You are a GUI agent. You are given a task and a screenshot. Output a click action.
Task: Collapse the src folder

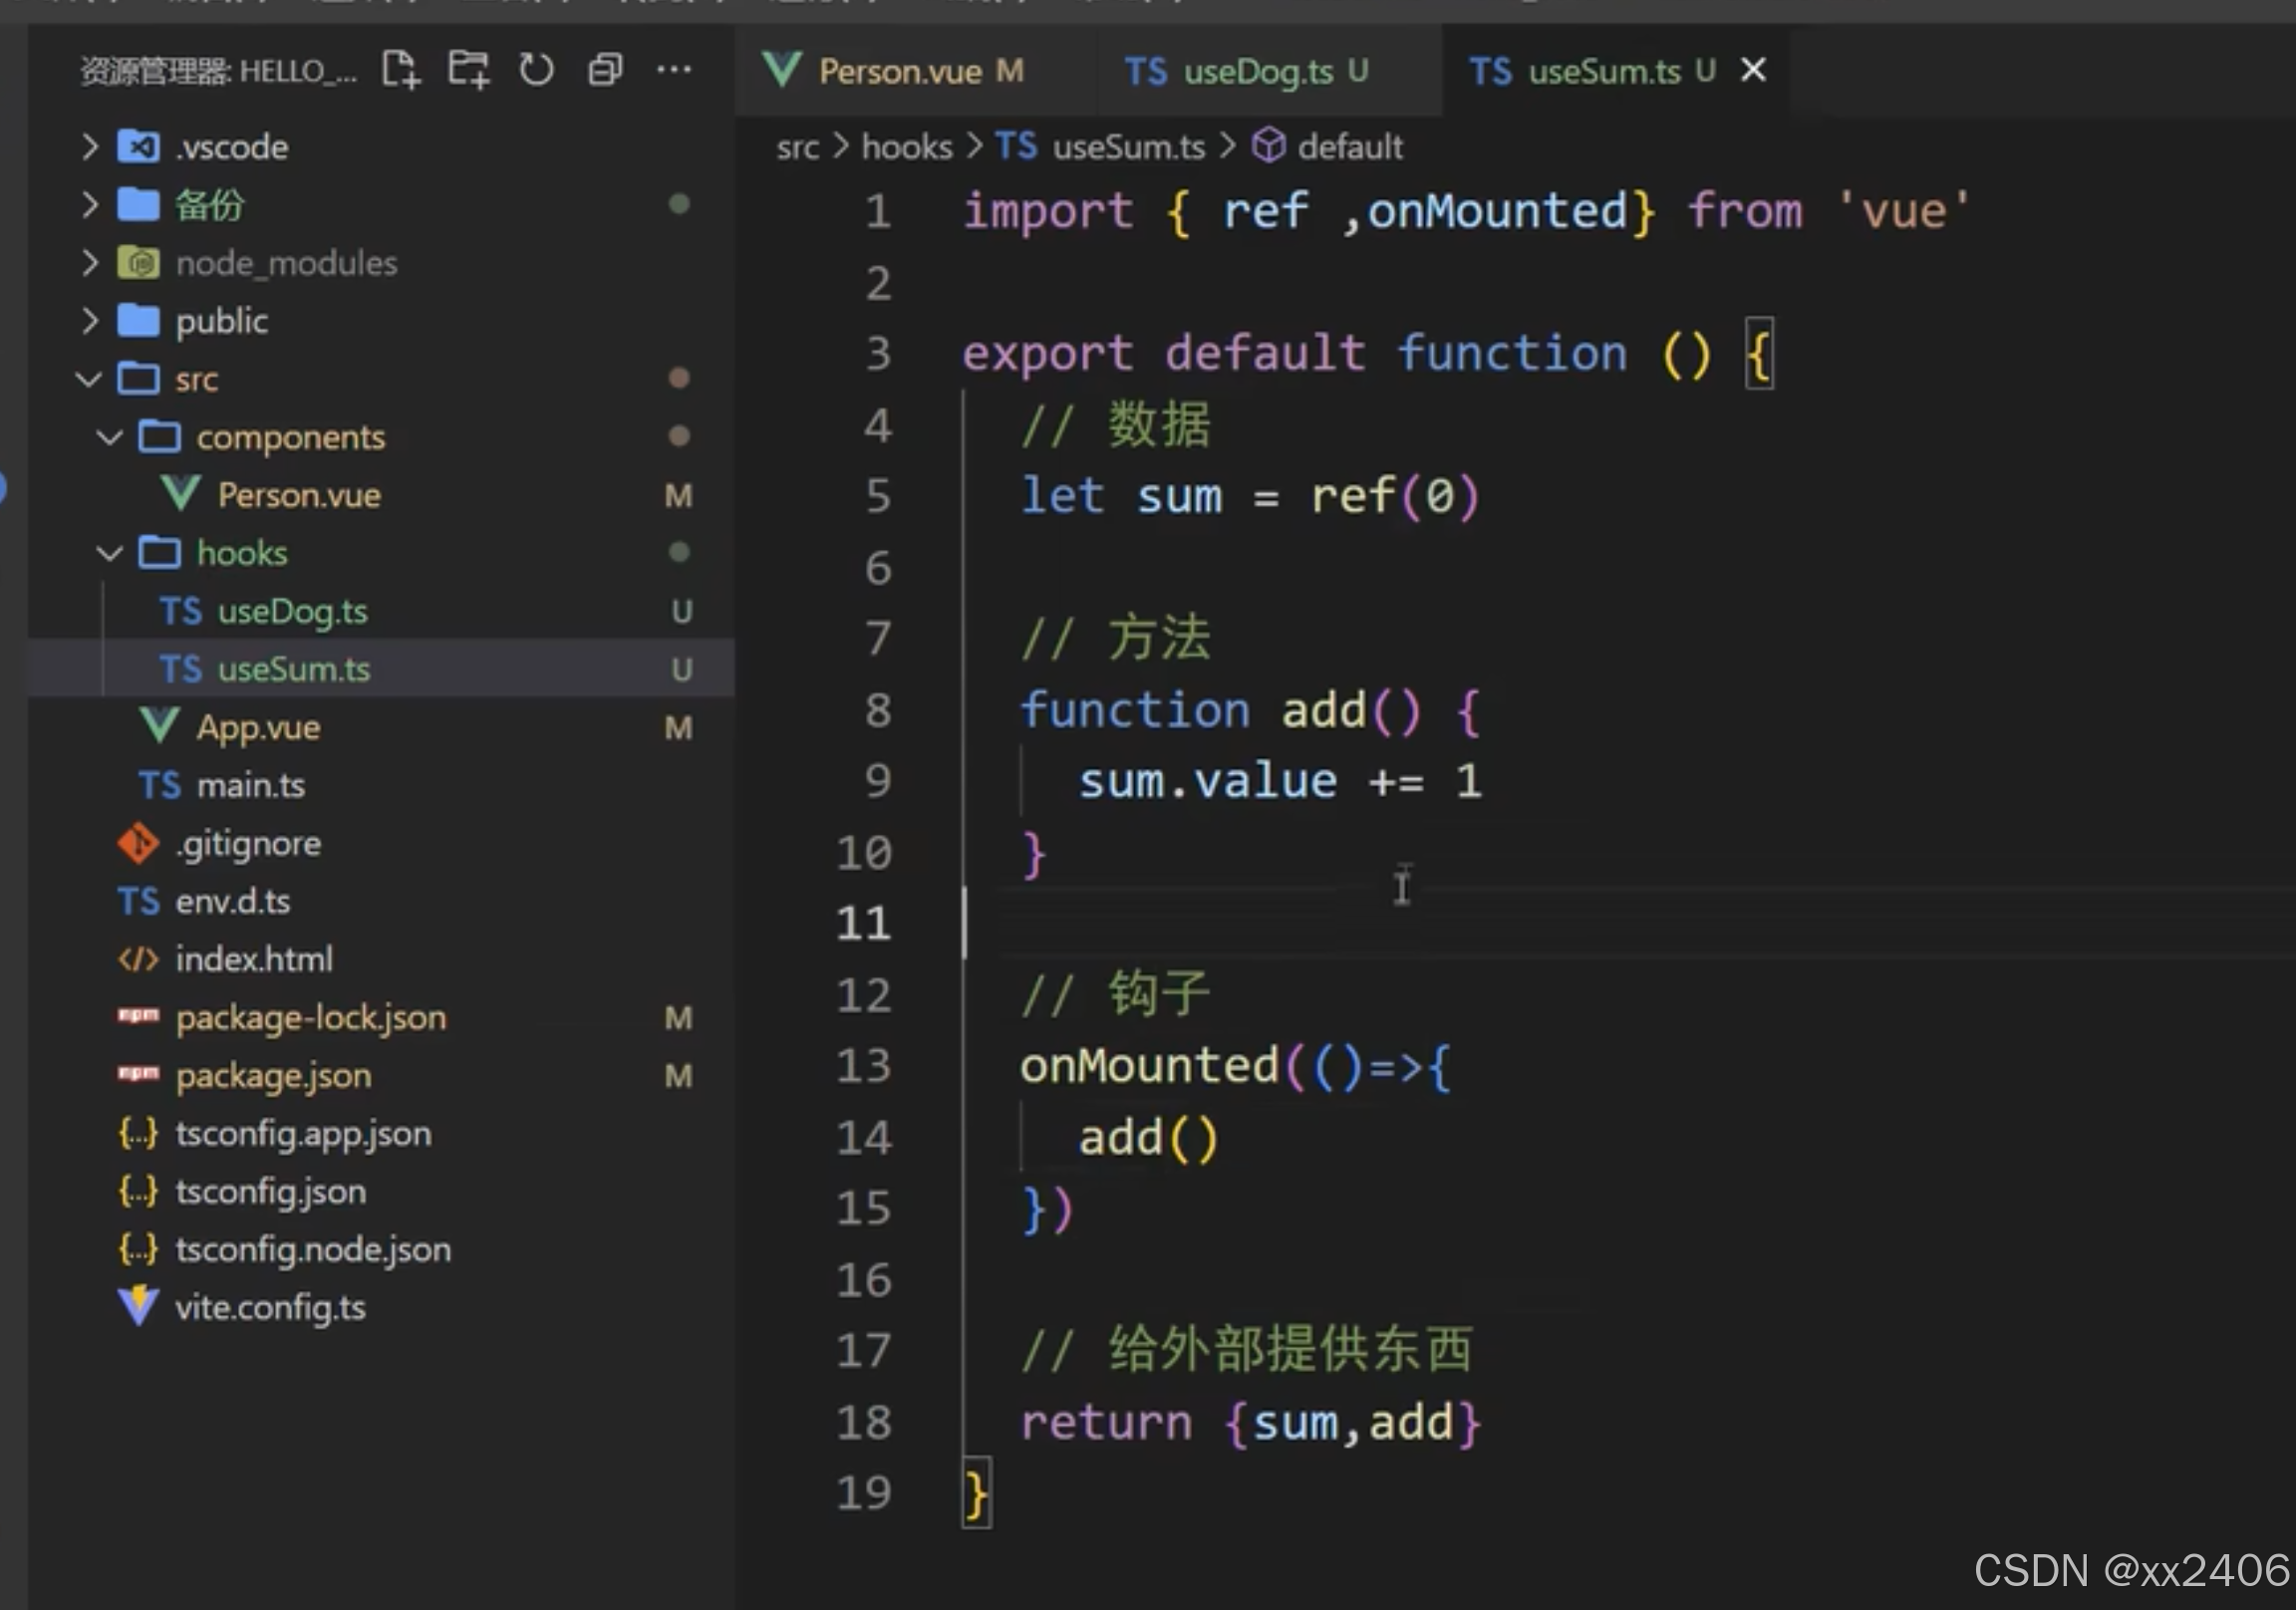pos(88,379)
